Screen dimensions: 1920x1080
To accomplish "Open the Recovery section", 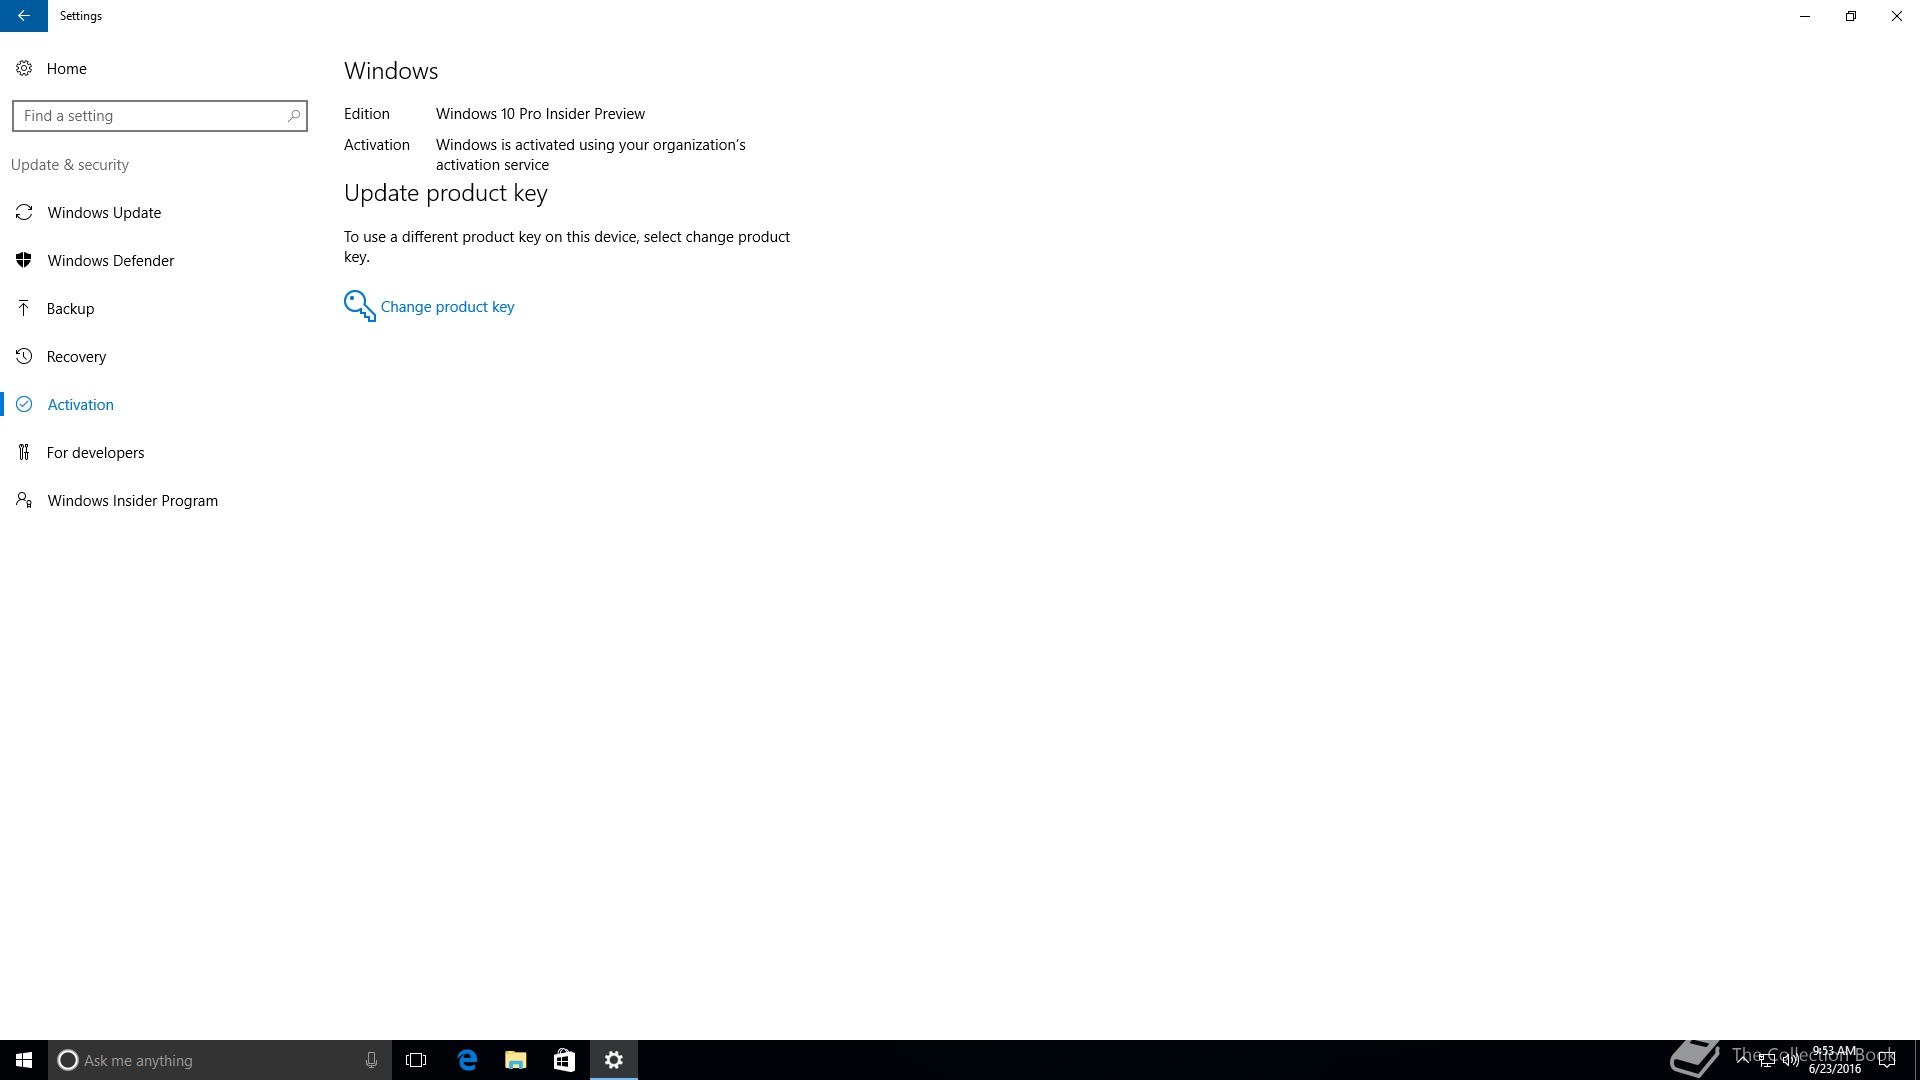I will pos(76,356).
